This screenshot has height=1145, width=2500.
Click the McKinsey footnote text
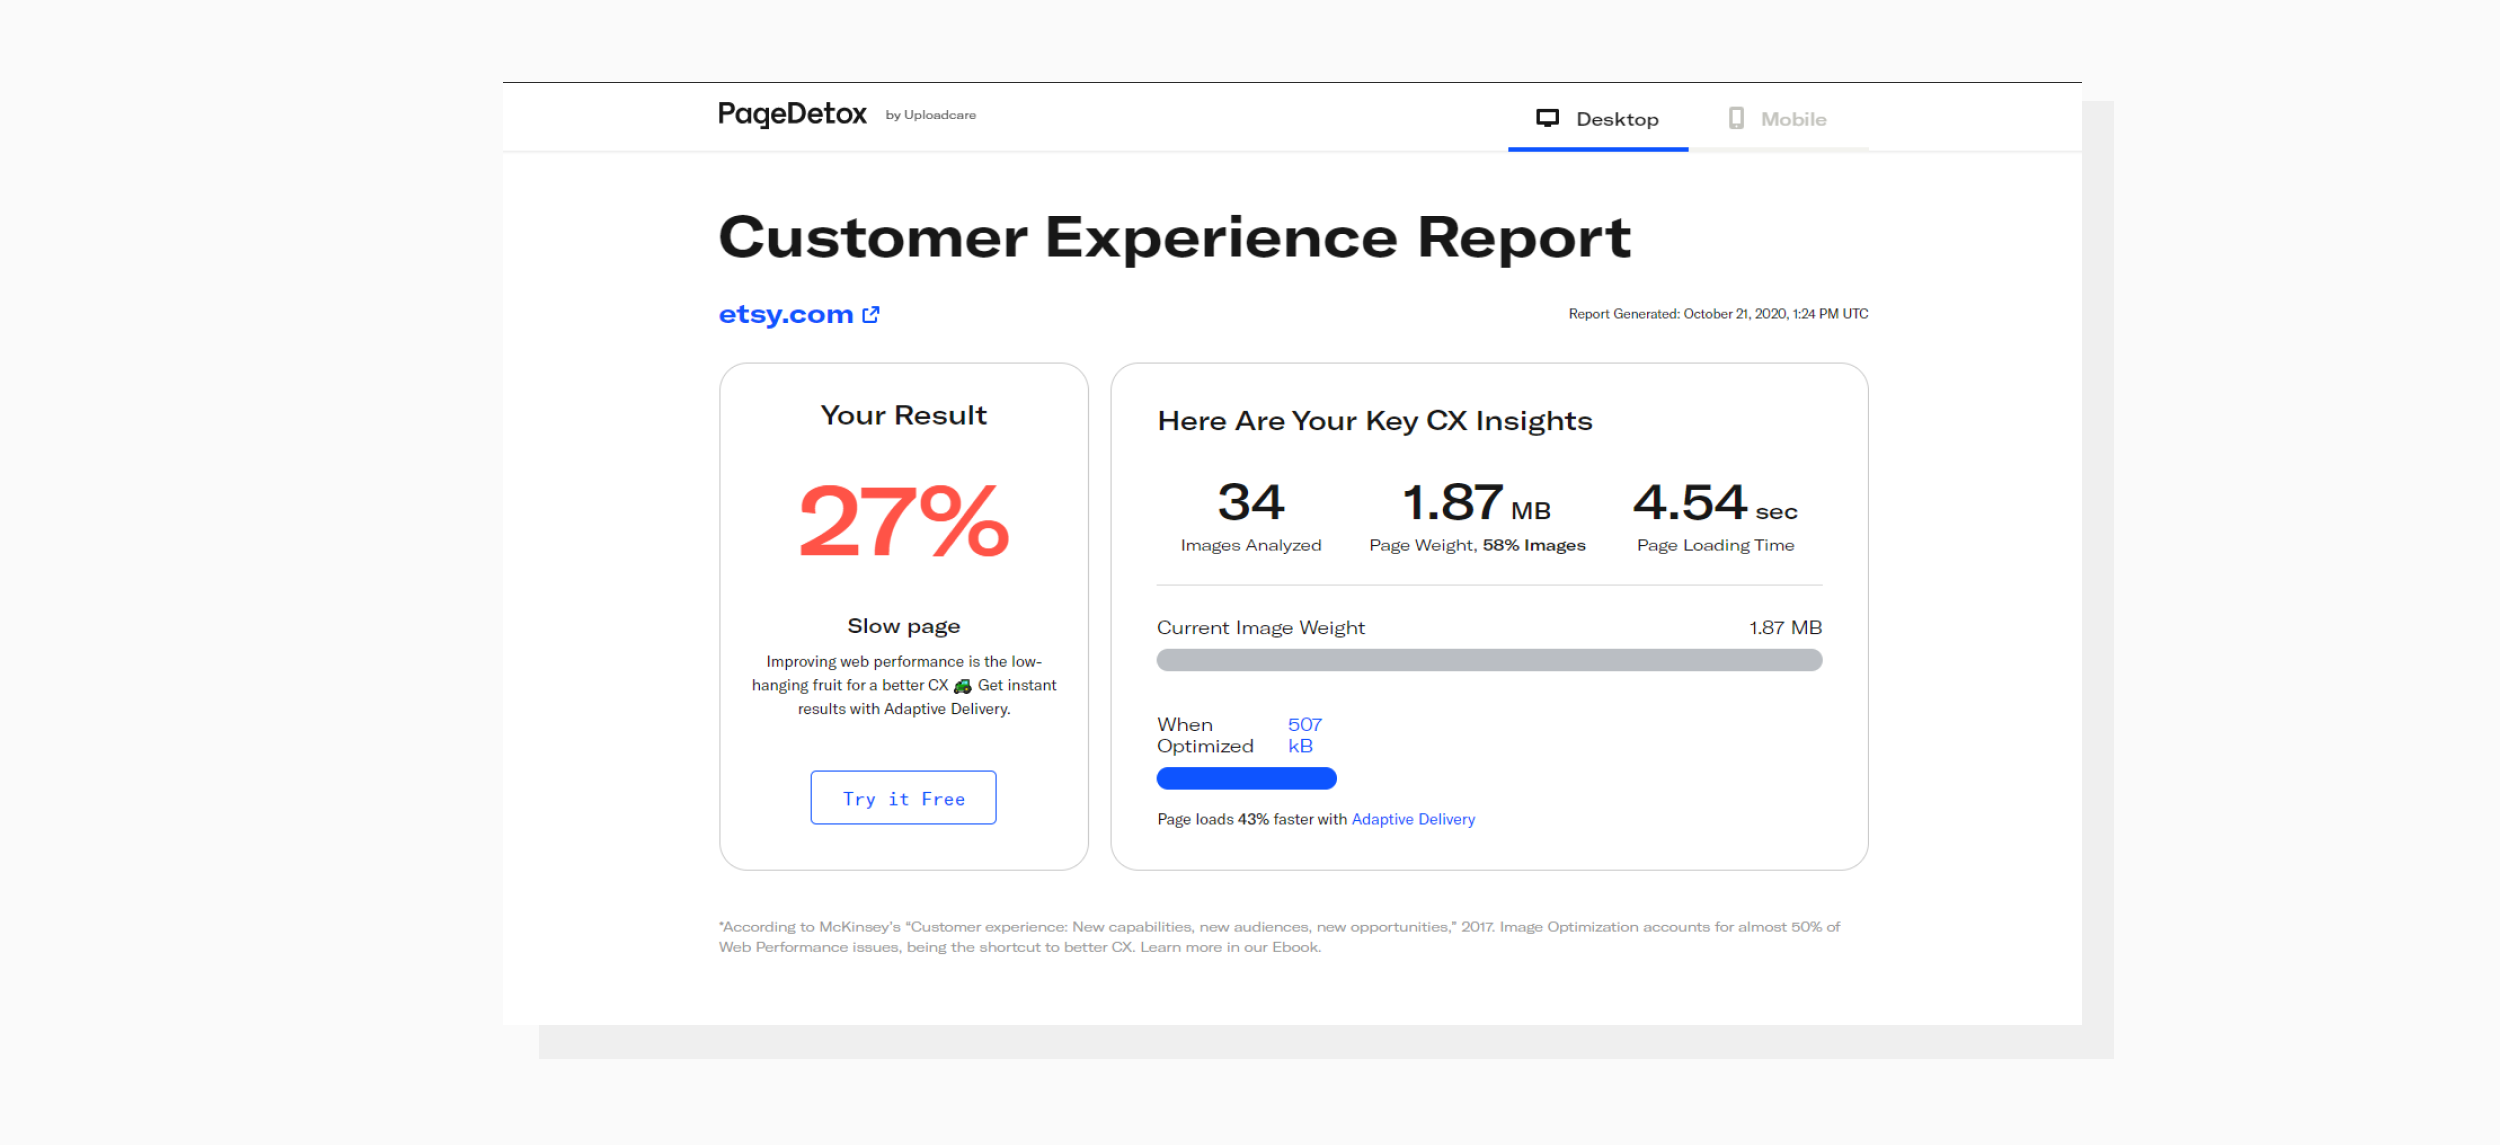tap(1278, 935)
